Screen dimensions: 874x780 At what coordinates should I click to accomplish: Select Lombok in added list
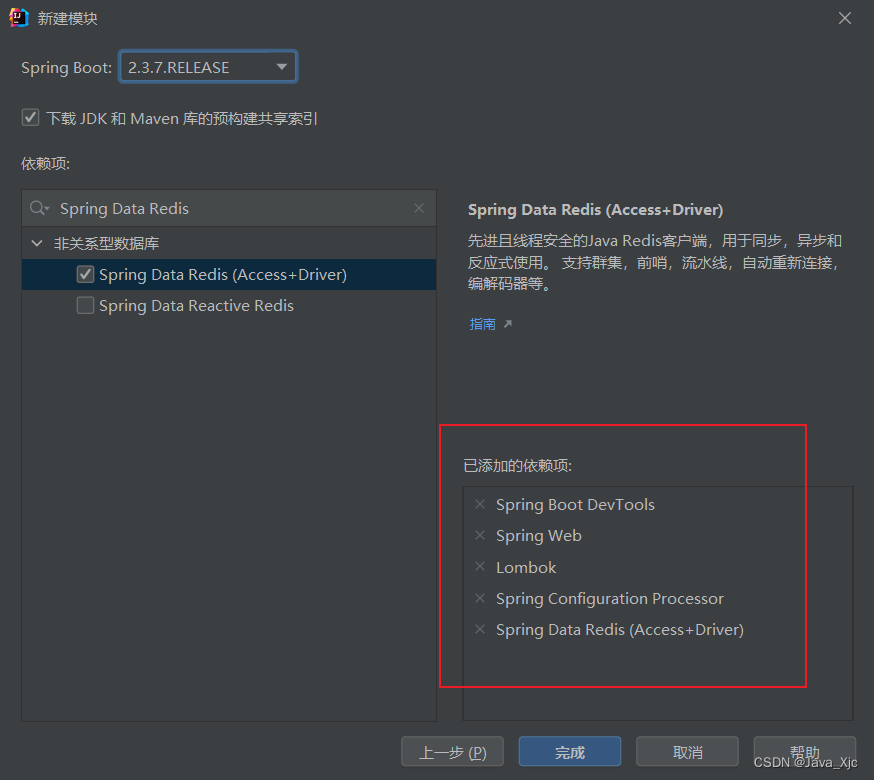coord(526,568)
